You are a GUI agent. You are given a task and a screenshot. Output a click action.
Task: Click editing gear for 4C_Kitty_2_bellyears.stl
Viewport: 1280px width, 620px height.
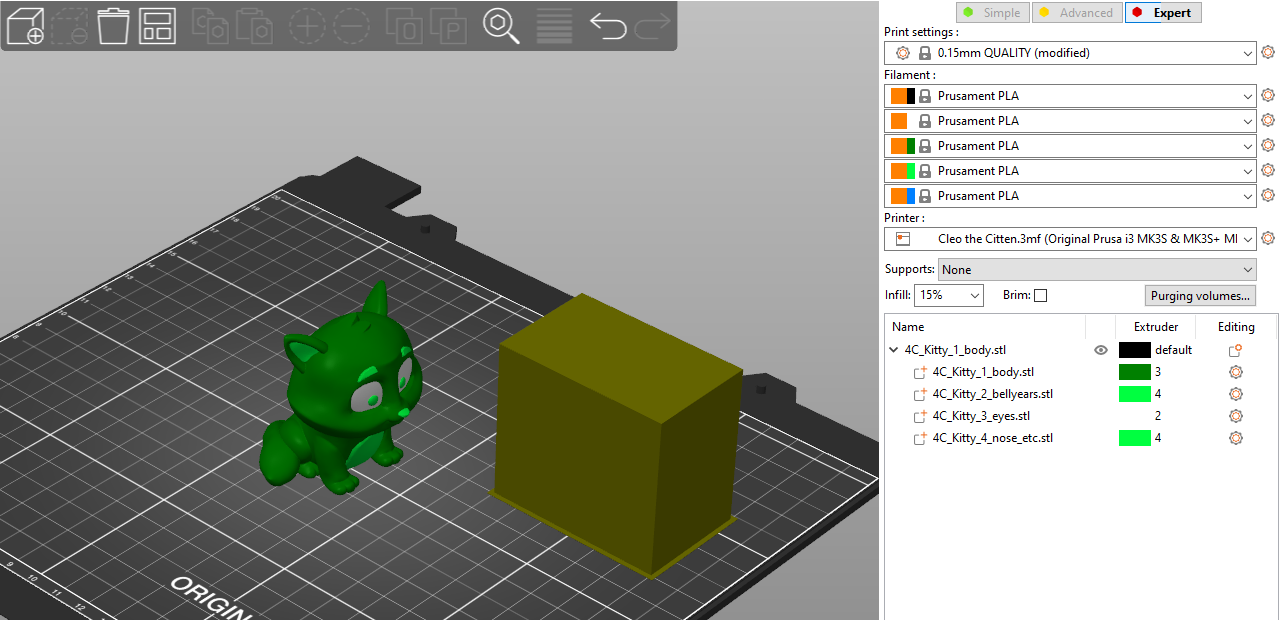click(x=1236, y=394)
